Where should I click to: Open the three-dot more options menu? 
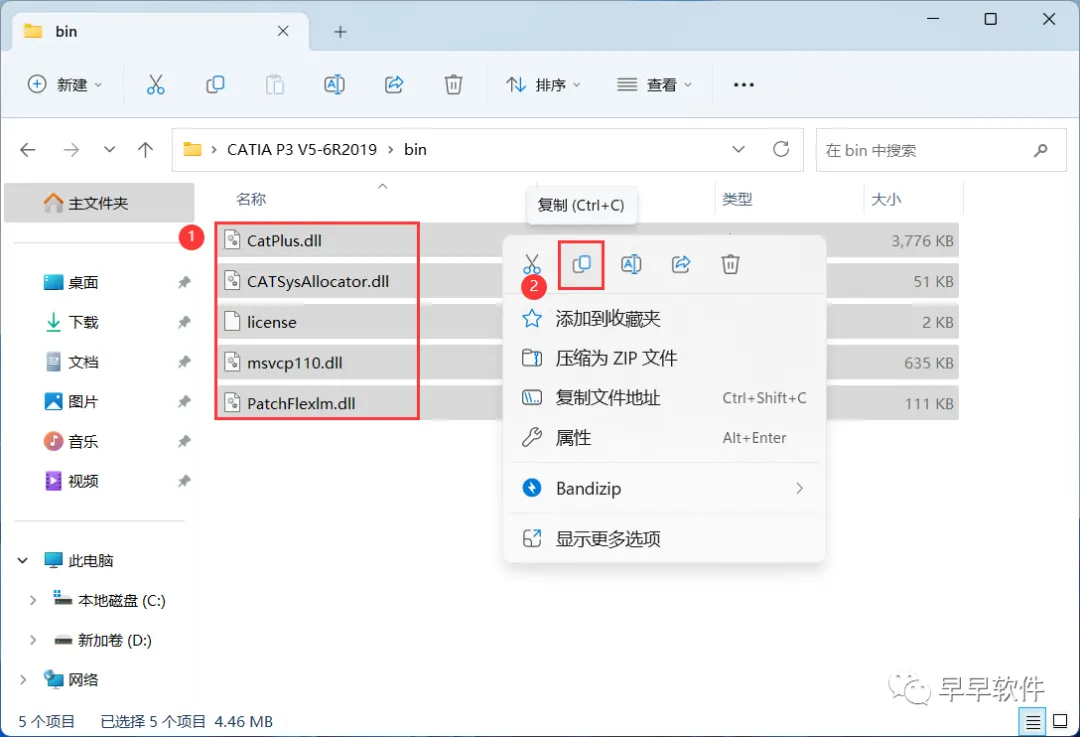744,85
